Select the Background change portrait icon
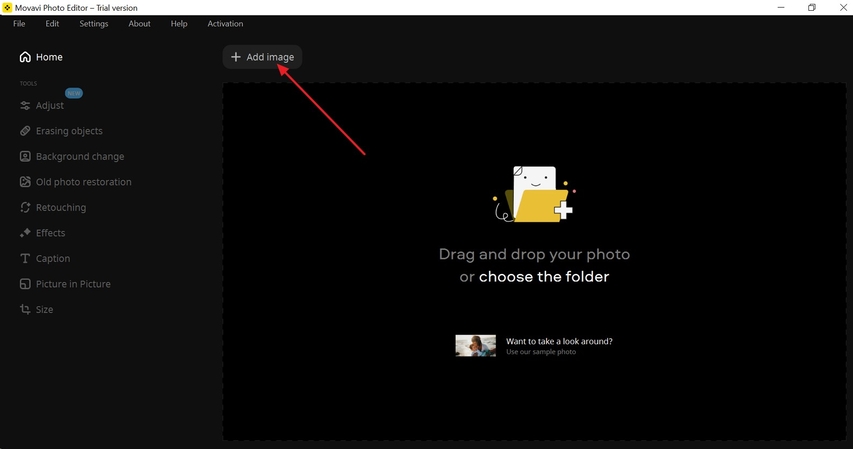The width and height of the screenshot is (853, 449). click(x=25, y=156)
